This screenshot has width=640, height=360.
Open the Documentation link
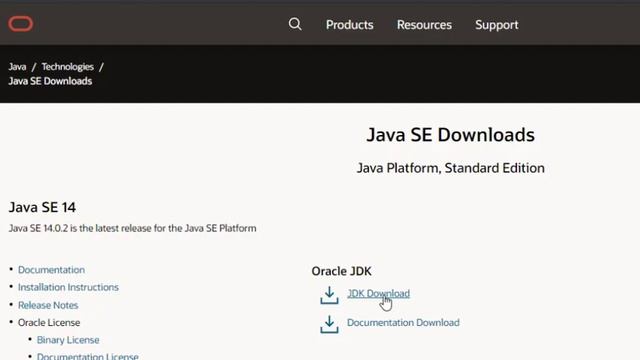(x=51, y=270)
